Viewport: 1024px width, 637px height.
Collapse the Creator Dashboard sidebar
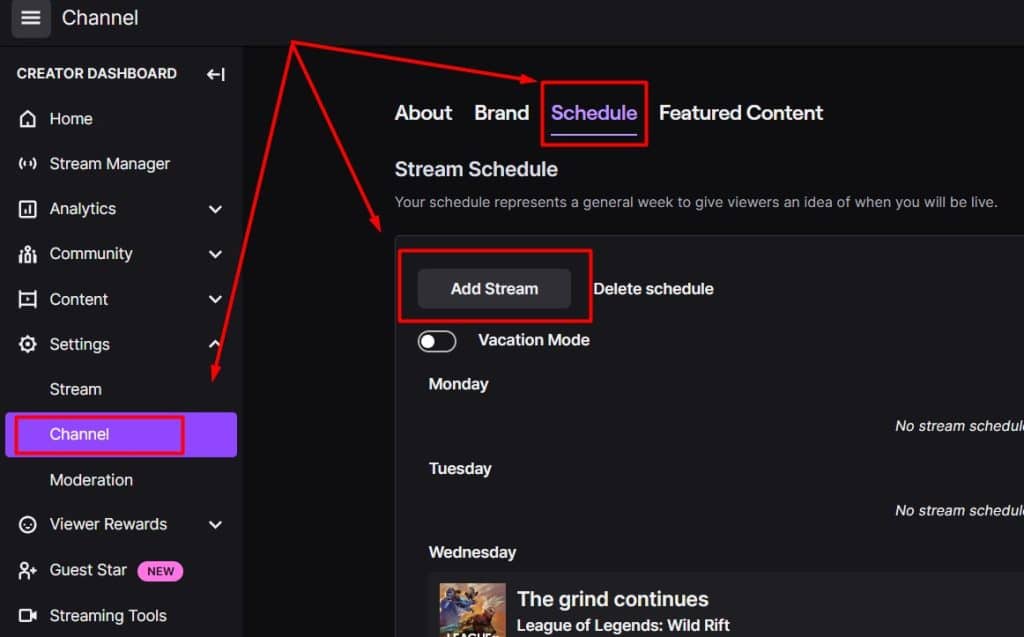tap(216, 73)
